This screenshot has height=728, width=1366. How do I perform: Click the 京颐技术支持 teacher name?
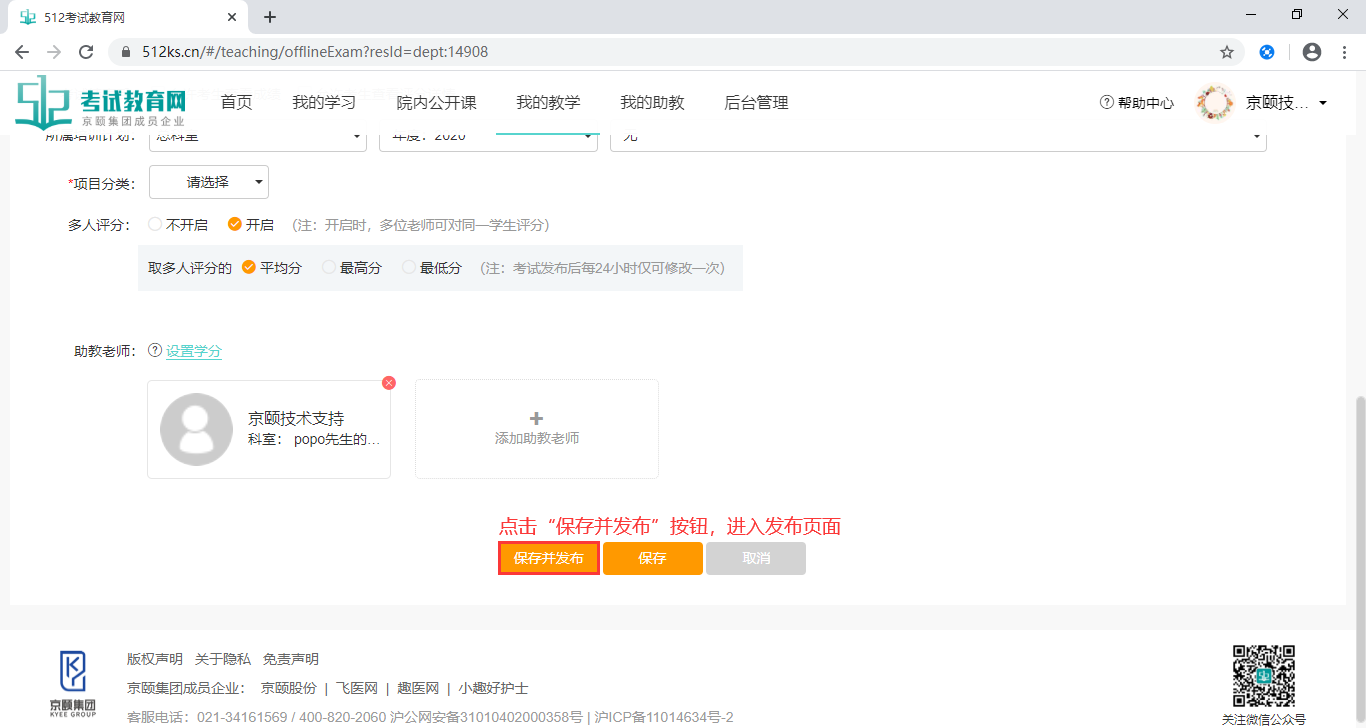pyautogui.click(x=296, y=419)
